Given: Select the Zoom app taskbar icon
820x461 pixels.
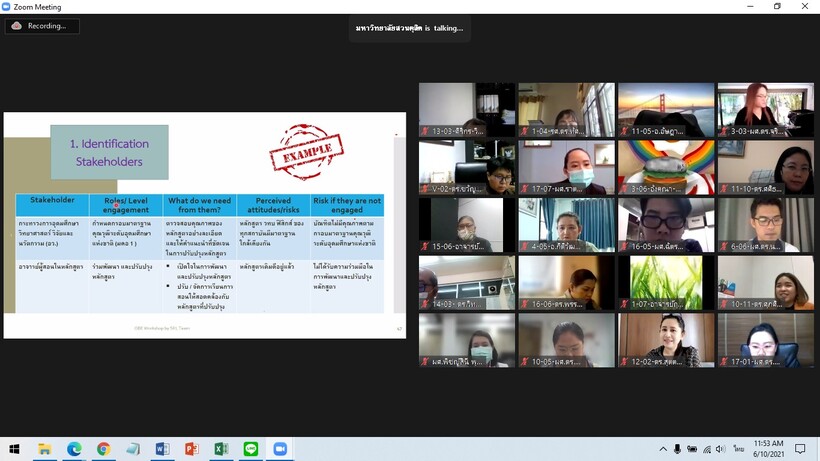Looking at the screenshot, I should pyautogui.click(x=280, y=449).
